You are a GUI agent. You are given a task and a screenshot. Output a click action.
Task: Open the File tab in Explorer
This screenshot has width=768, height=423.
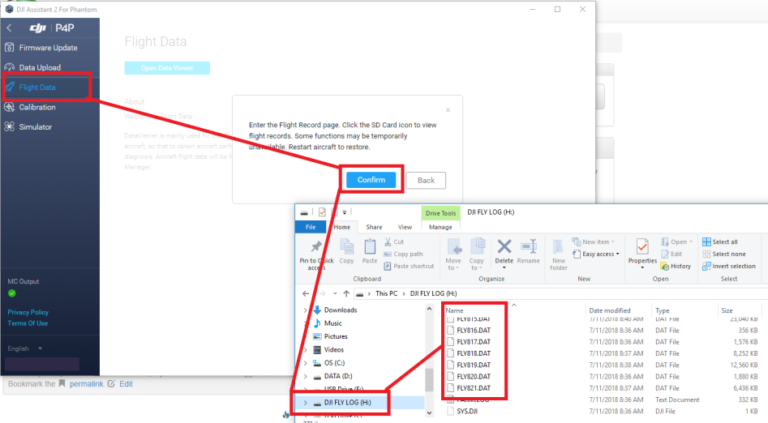[311, 227]
